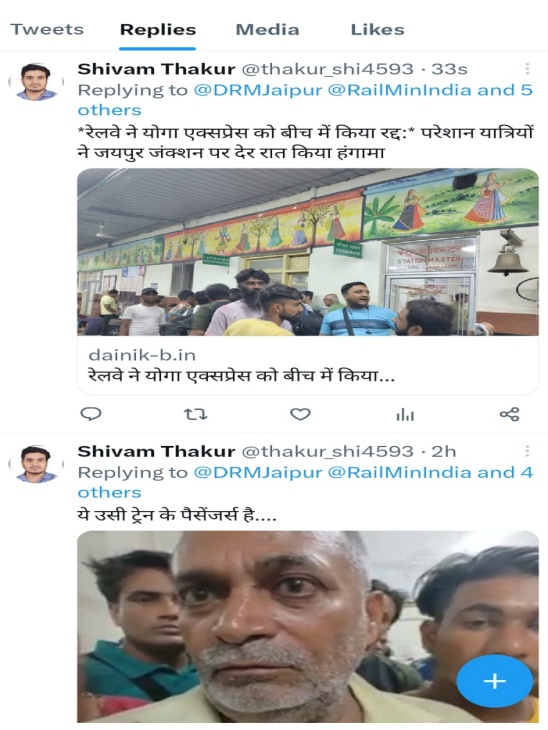Open Shivam Thakur avatar on second tweet
Viewport: 548px width, 730px height.
pyautogui.click(x=36, y=464)
